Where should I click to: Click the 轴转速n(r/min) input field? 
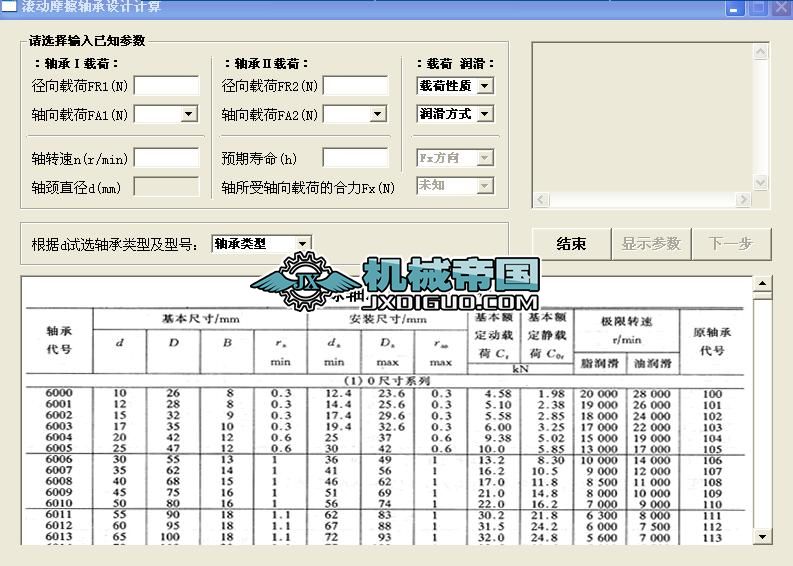tap(166, 158)
